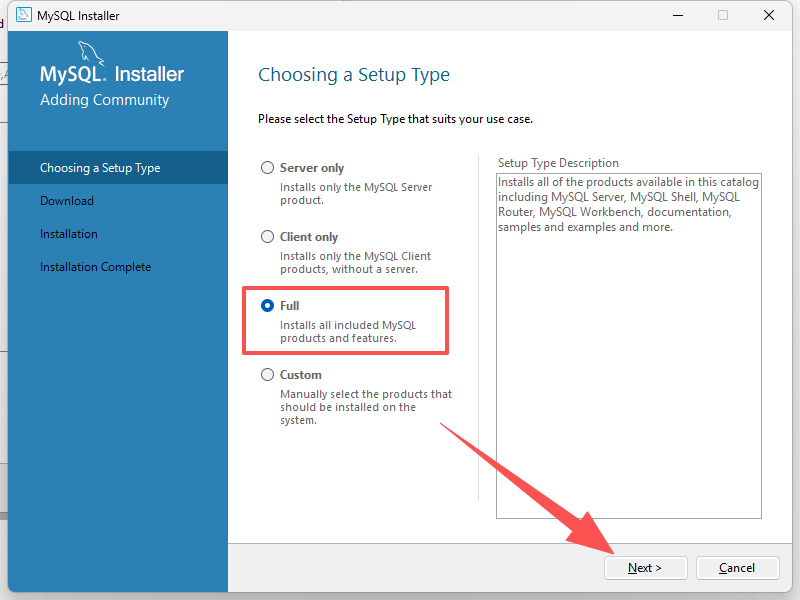Click the Setup Type Description label

pos(558,163)
